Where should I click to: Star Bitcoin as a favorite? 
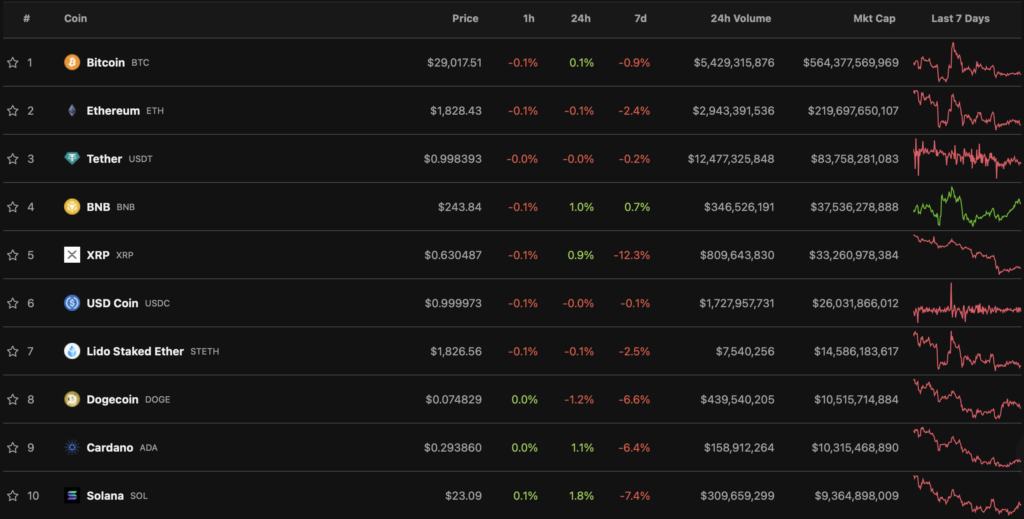tap(13, 62)
